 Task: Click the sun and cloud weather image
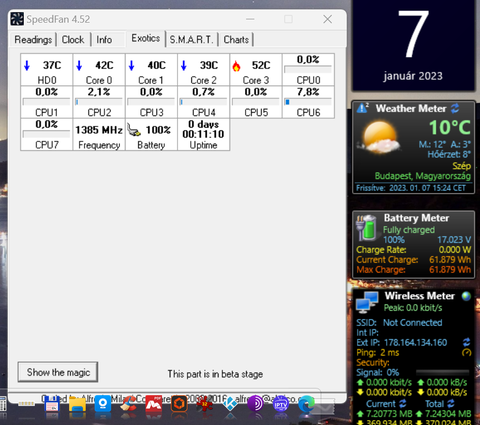click(x=379, y=137)
